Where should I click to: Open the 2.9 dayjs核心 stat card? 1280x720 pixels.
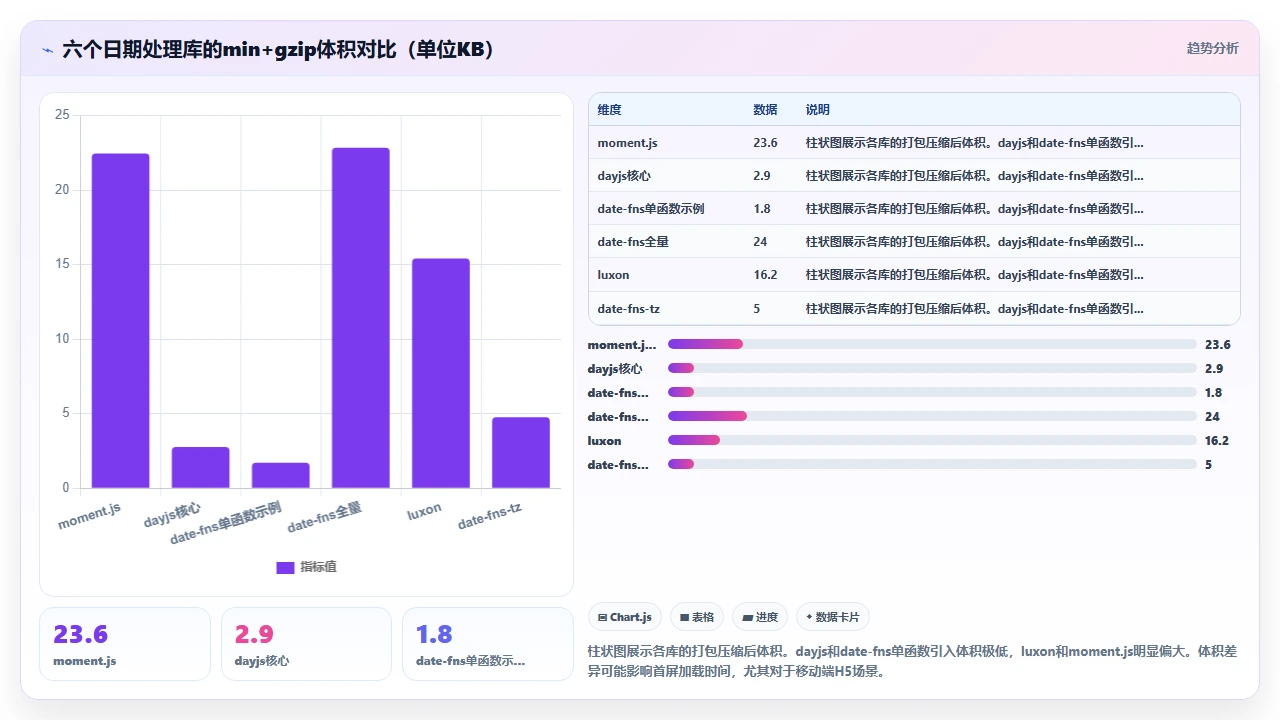point(307,644)
